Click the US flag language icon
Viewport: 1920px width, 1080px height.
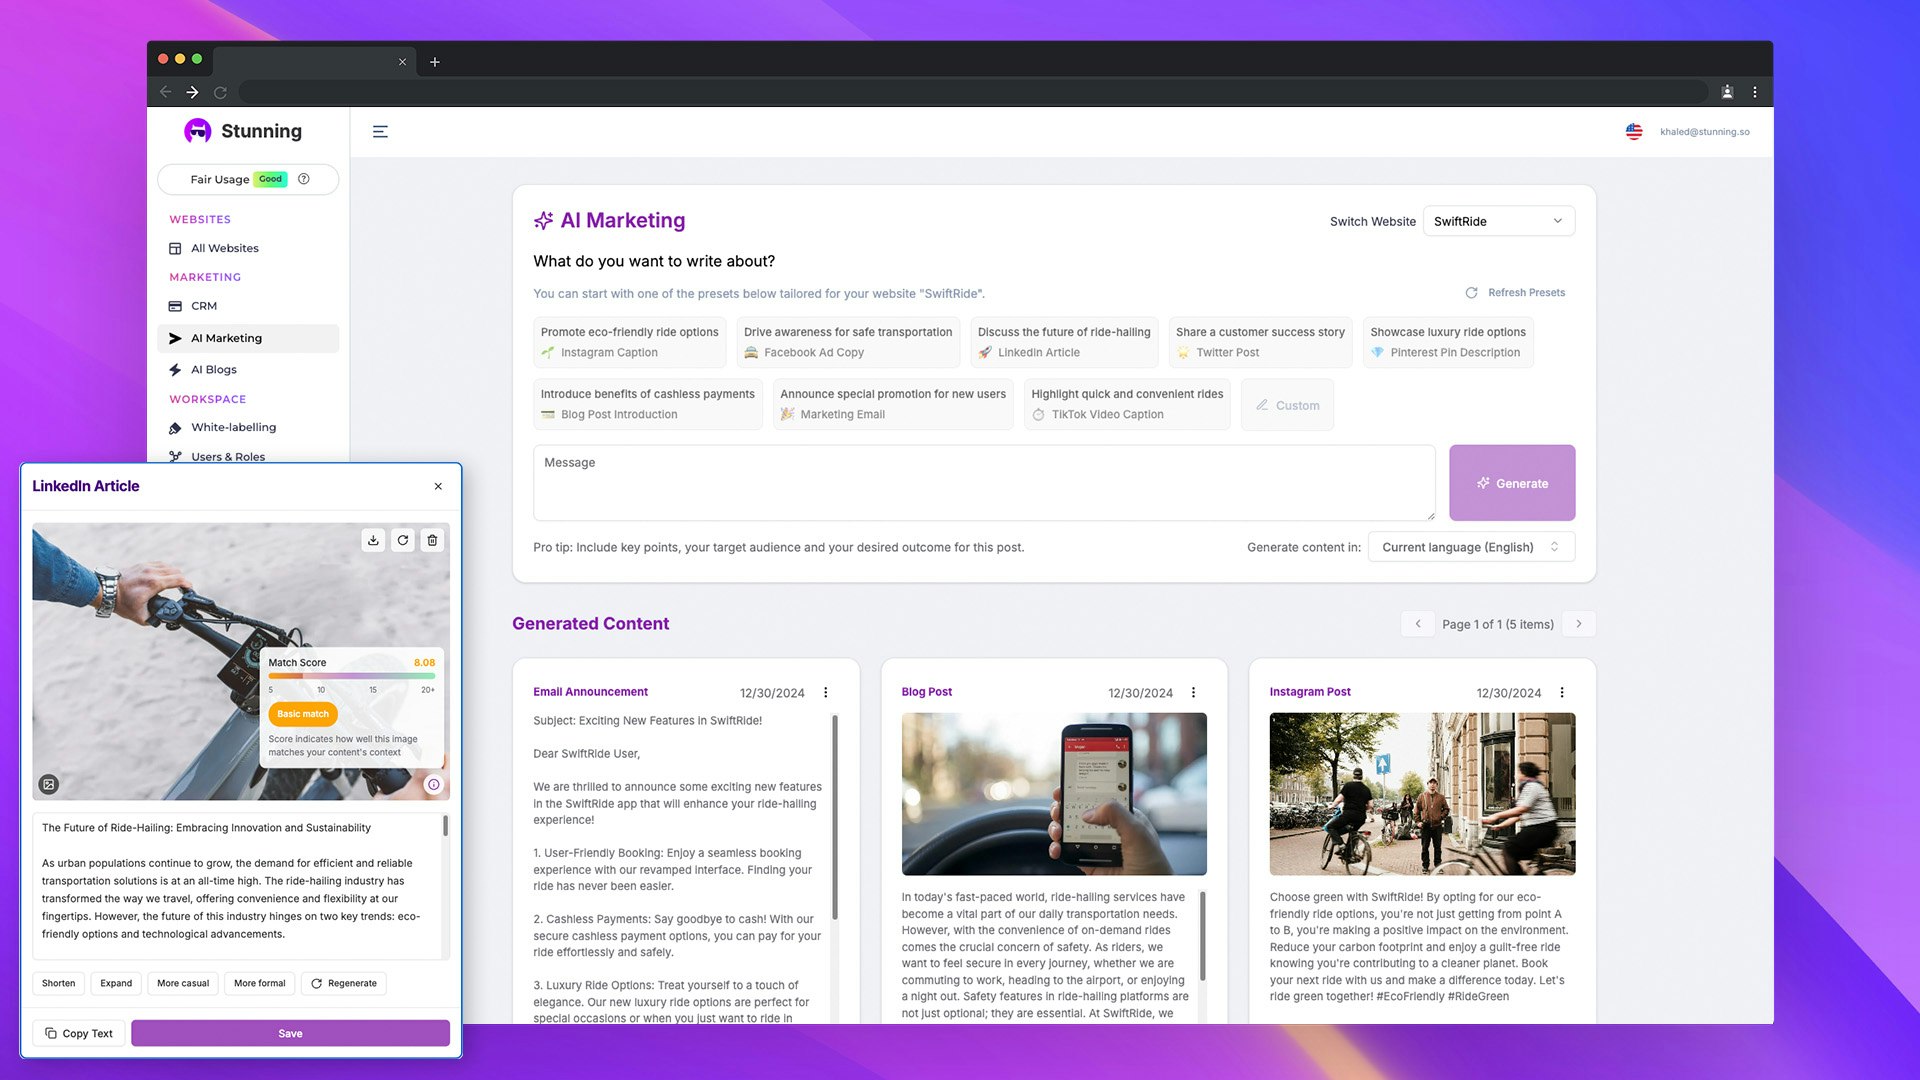click(1634, 131)
